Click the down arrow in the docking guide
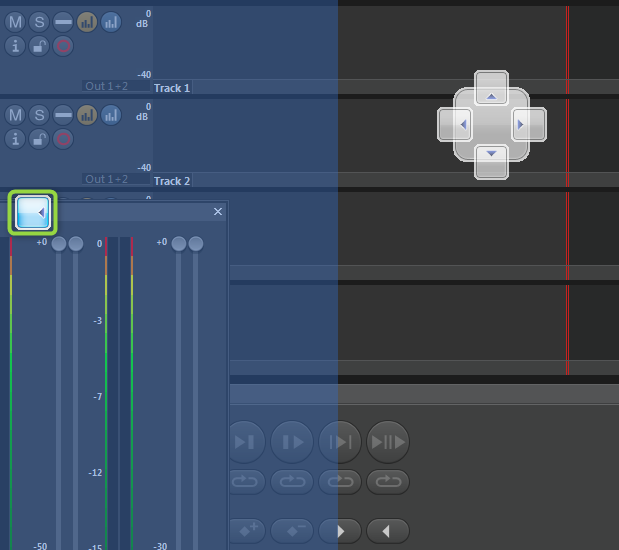Screen dimensions: 619x550 pyautogui.click(x=491, y=156)
